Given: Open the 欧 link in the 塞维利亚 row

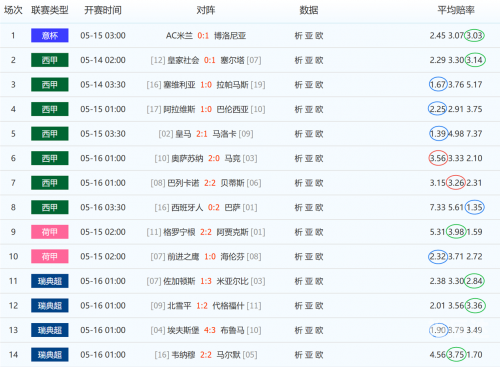Looking at the screenshot, I should click(x=319, y=85).
